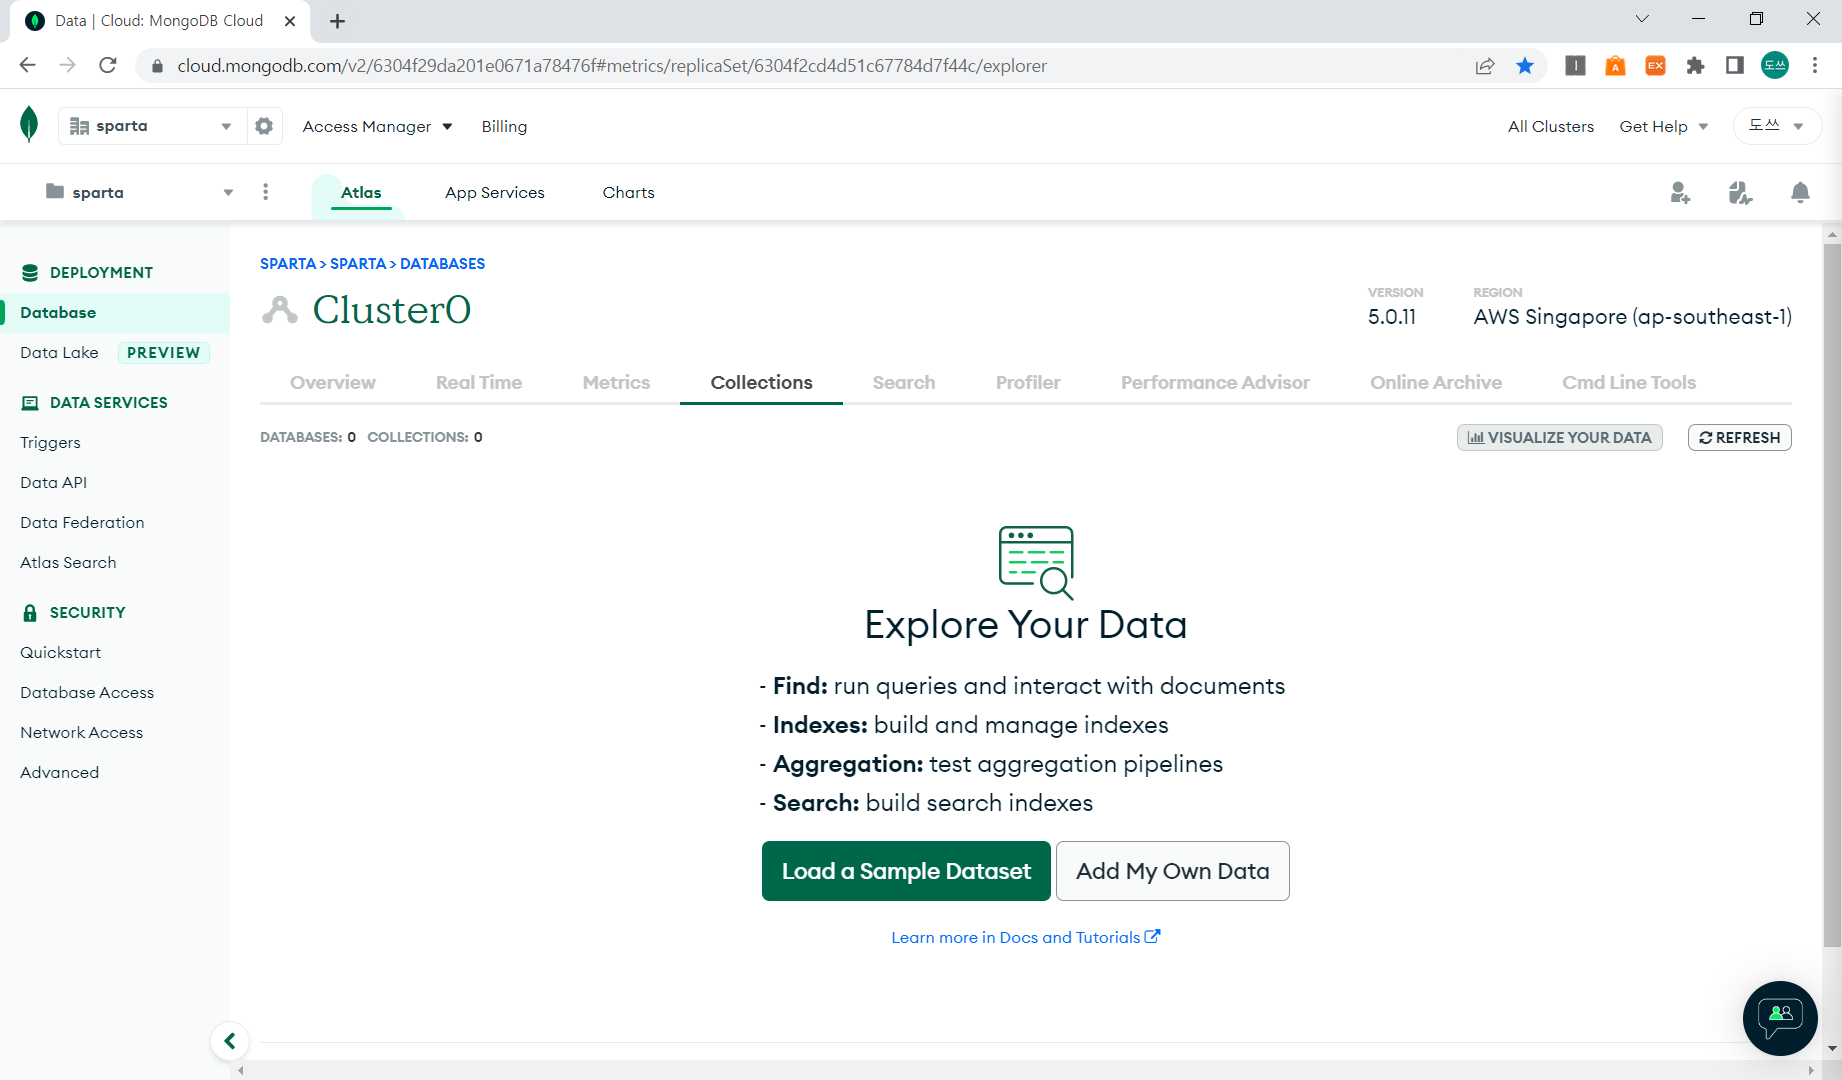1842x1080 pixels.
Task: Switch to the Charts tab
Action: pos(629,192)
